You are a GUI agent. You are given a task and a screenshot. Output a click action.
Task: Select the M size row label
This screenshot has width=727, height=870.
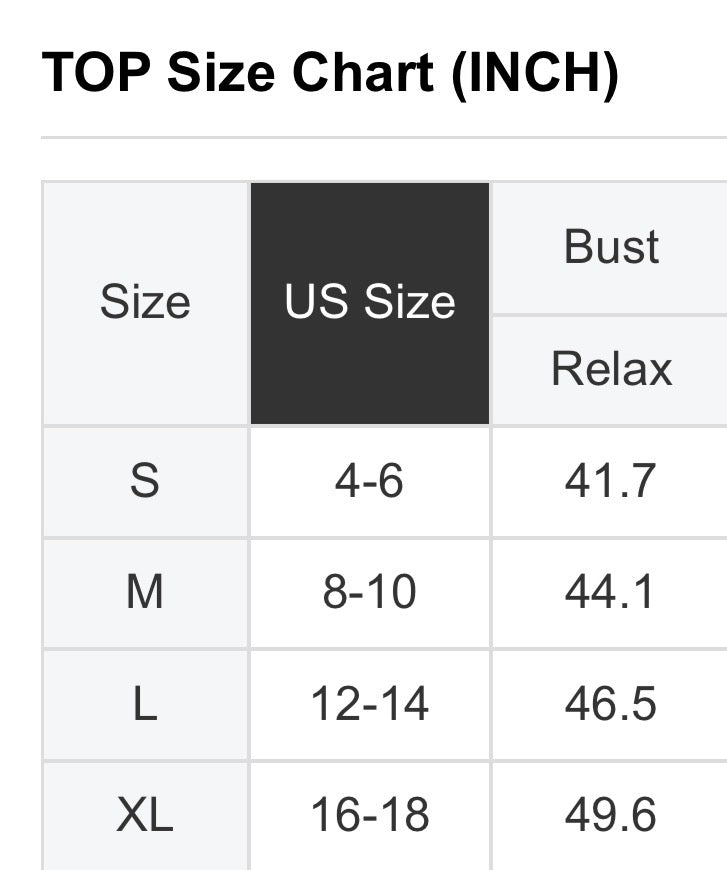point(145,592)
